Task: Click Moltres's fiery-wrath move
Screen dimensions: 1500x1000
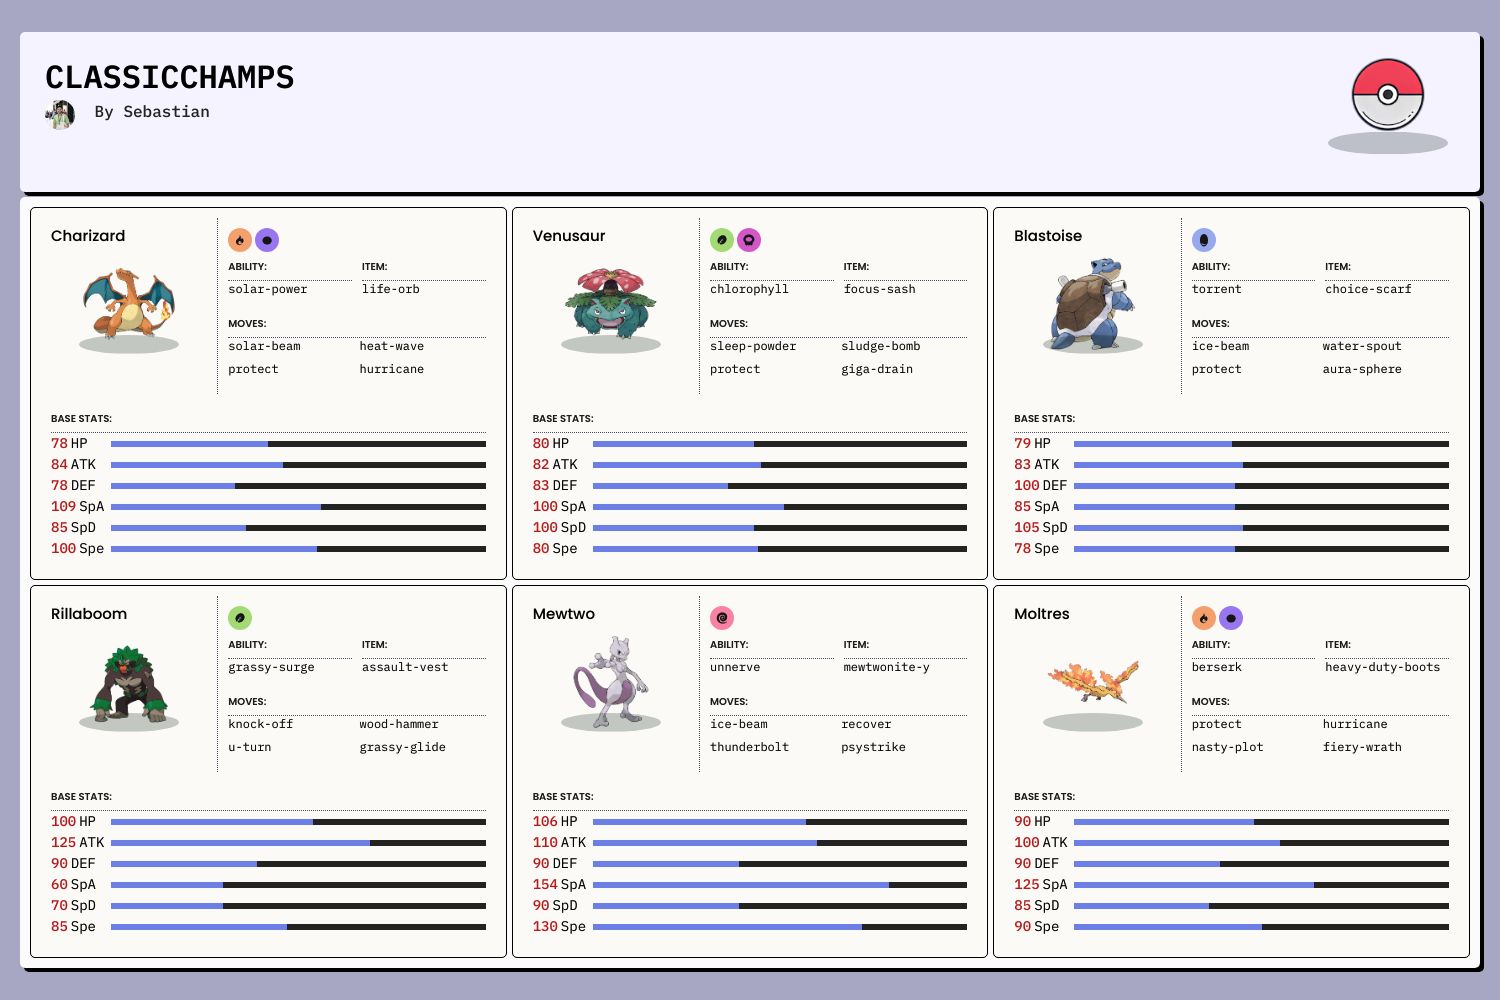Action: (1362, 748)
